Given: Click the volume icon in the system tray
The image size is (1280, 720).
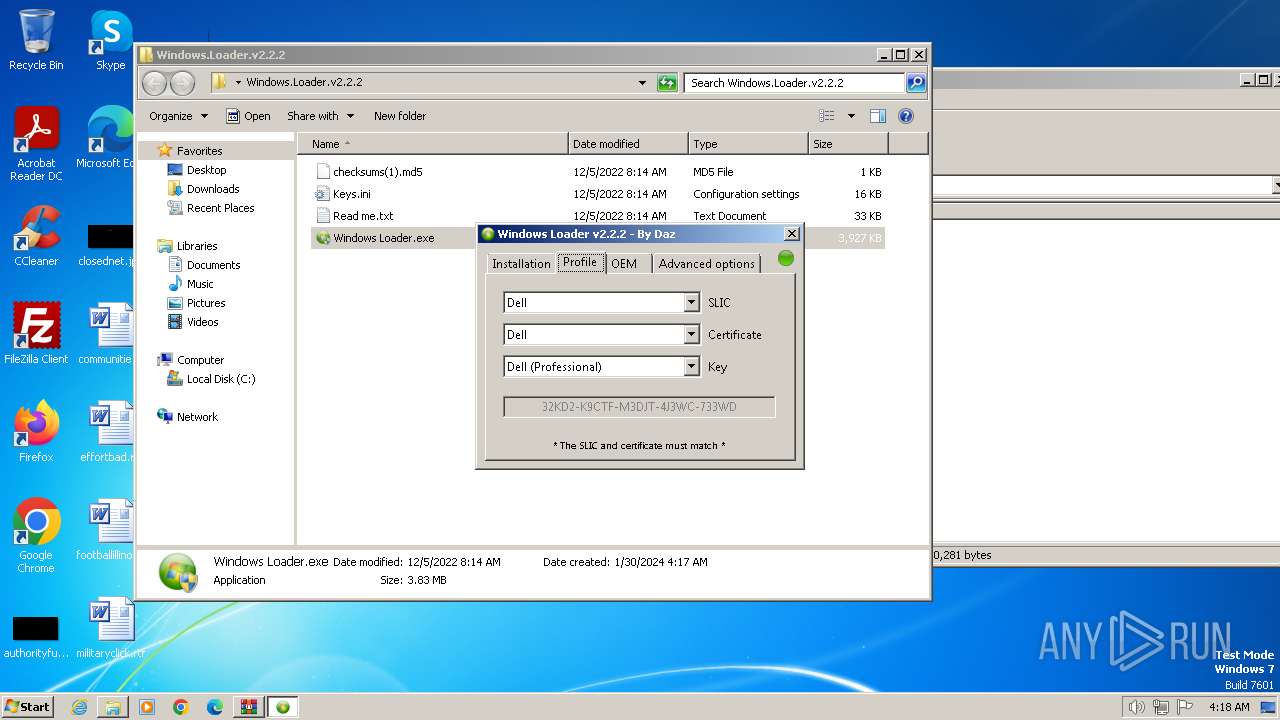Looking at the screenshot, I should click(1136, 707).
